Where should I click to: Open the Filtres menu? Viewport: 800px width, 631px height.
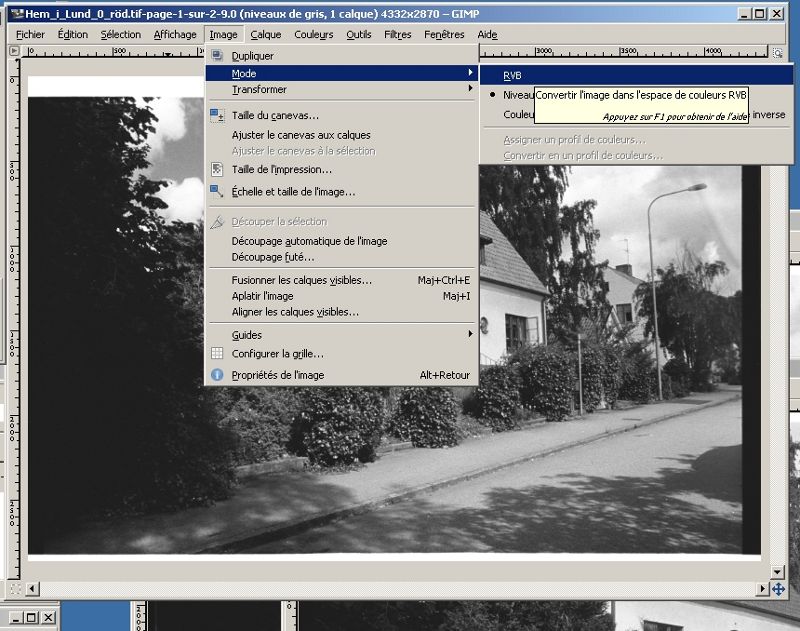397,34
